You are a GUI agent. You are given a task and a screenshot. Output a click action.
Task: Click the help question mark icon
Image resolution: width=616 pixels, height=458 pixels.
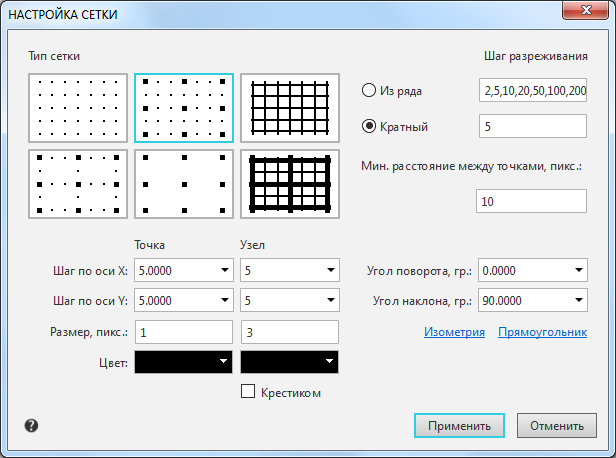pos(32,426)
